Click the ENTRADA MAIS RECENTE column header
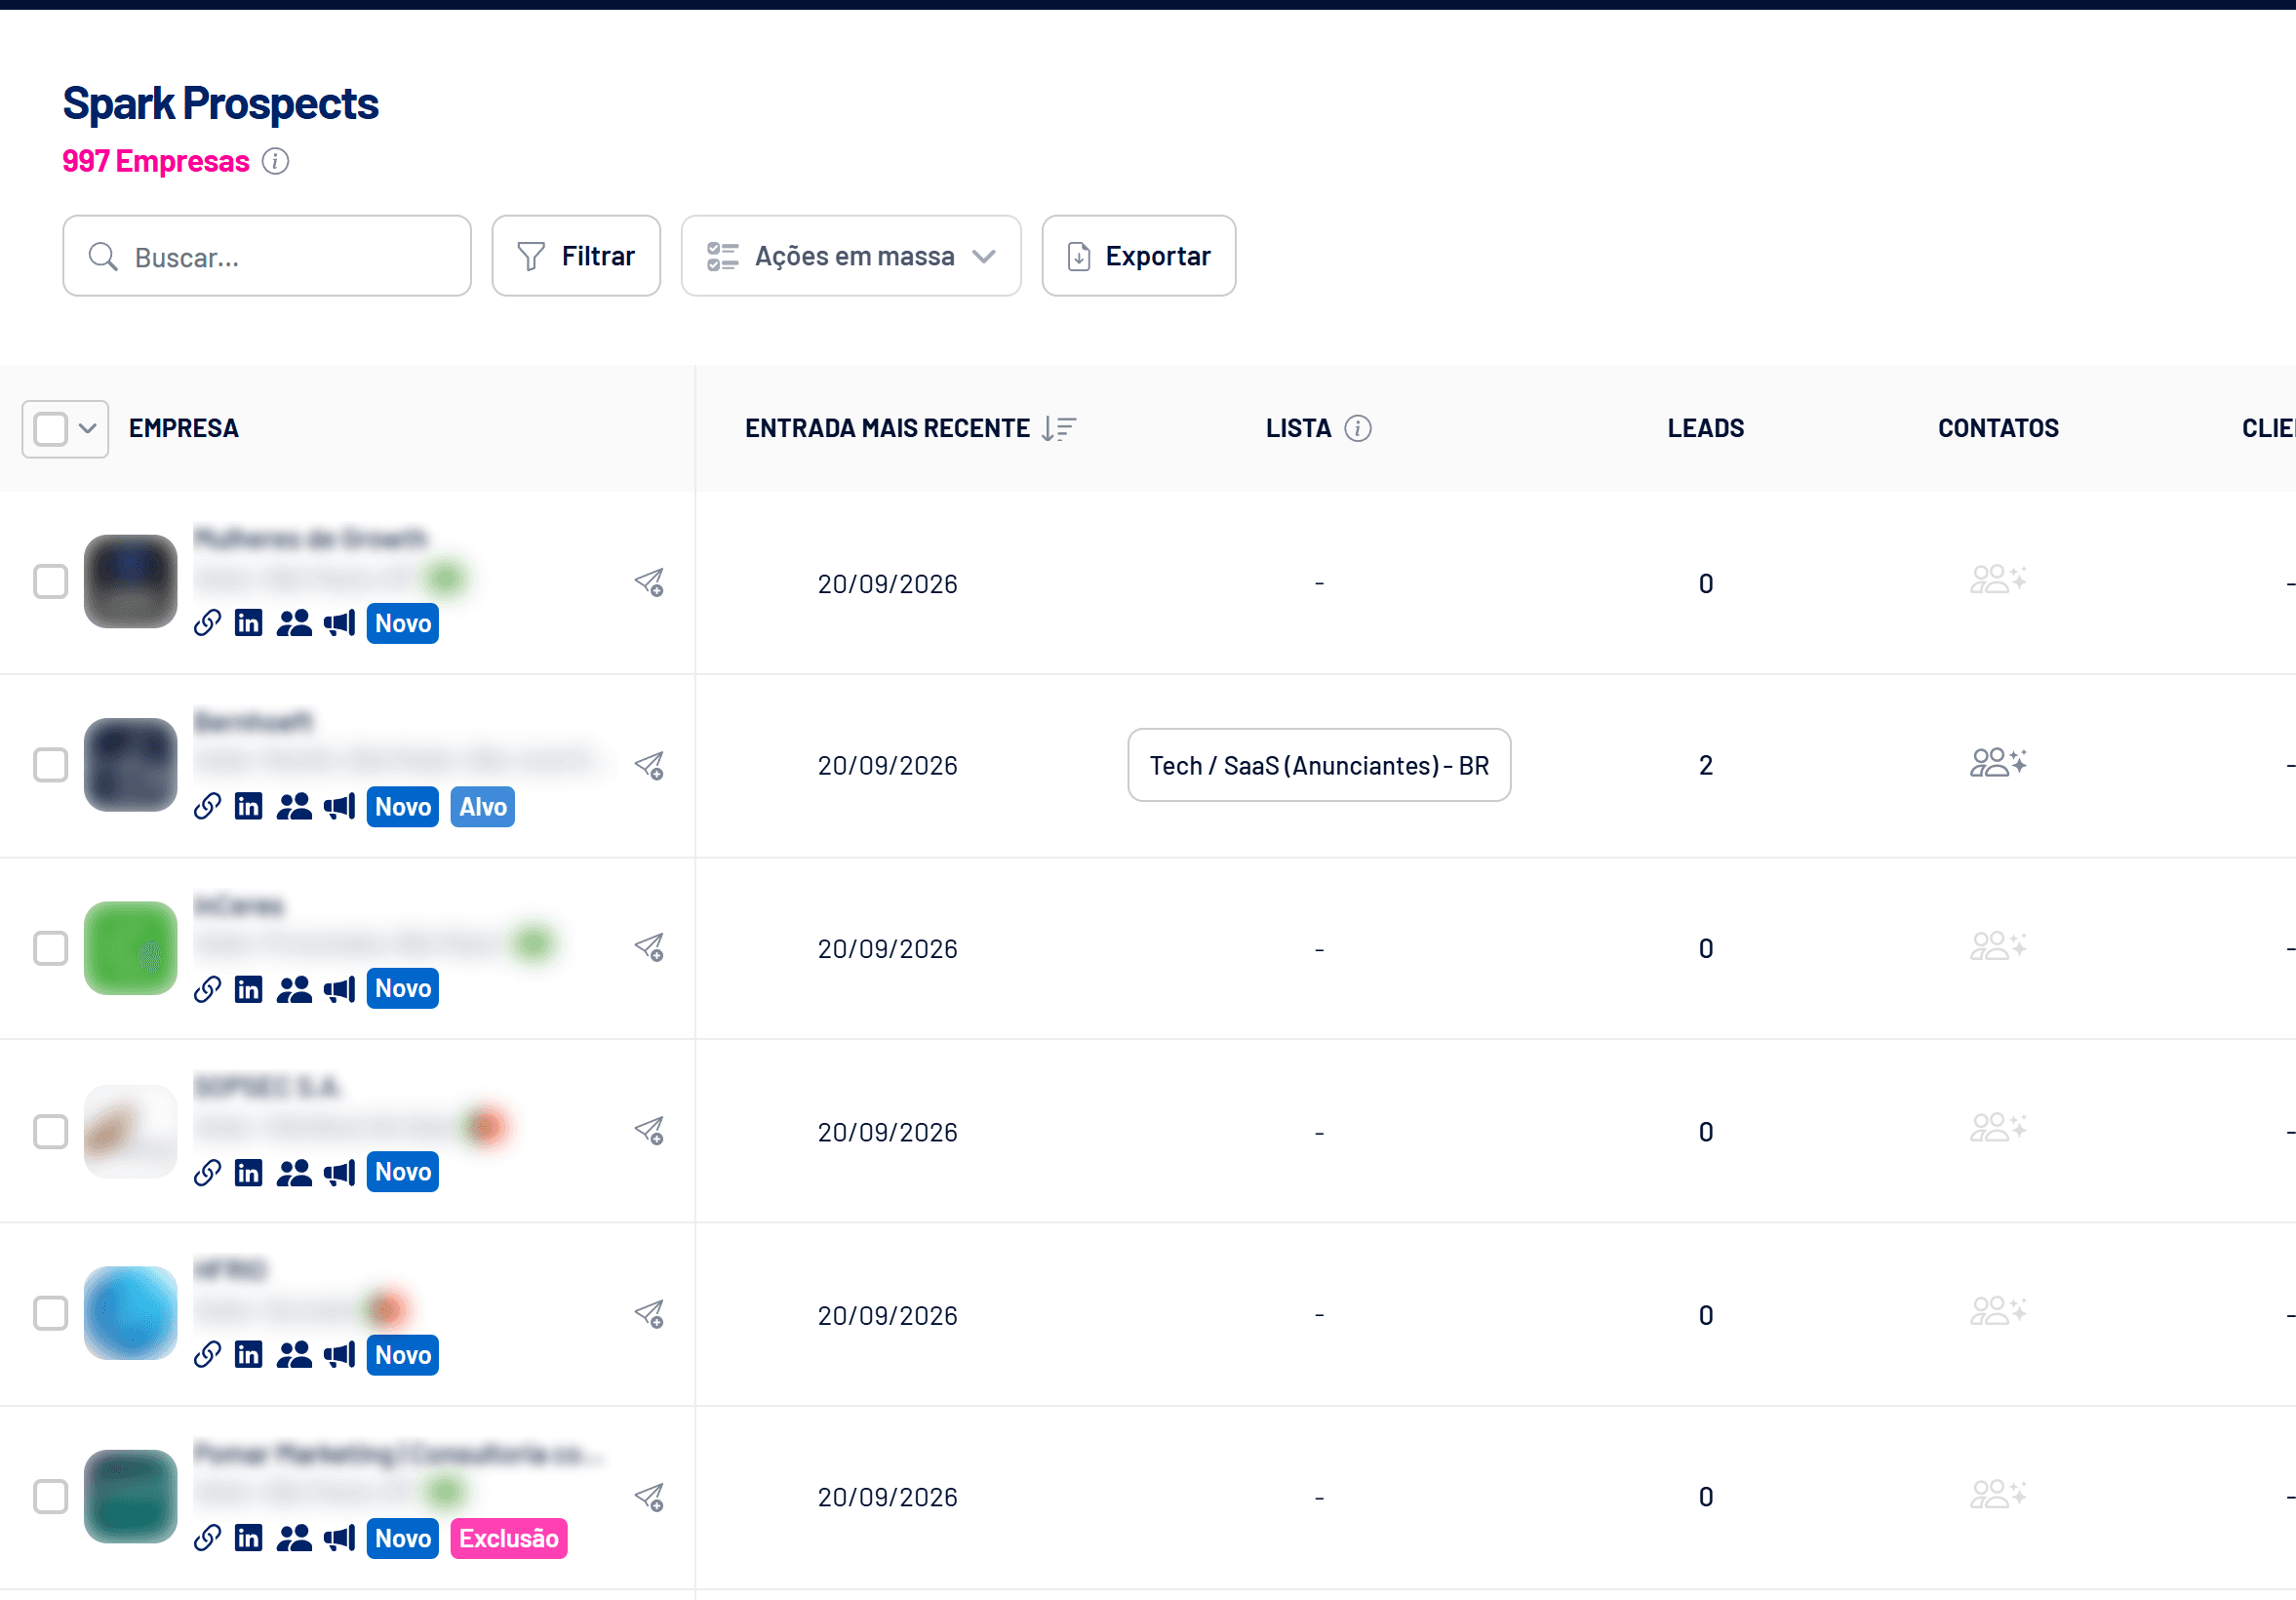 pos(887,428)
